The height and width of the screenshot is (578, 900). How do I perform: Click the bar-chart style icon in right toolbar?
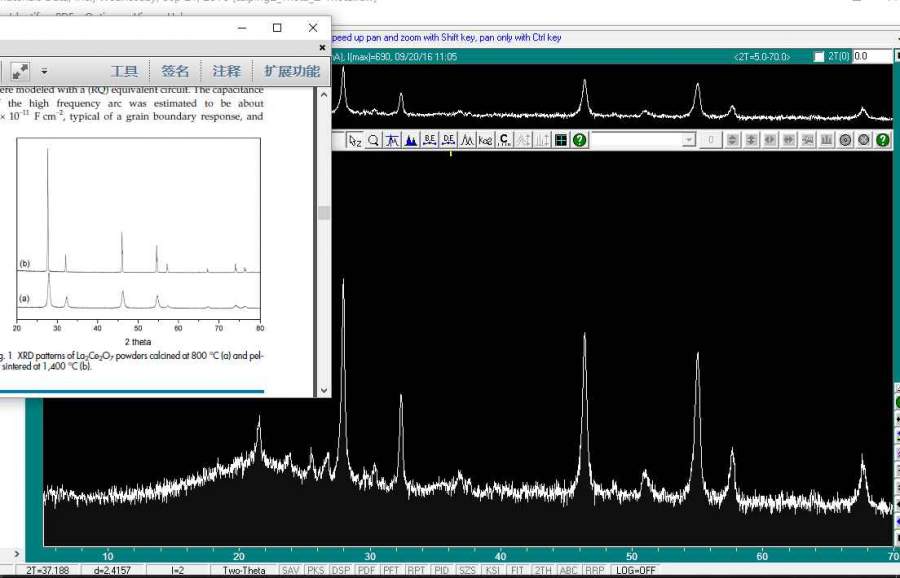tap(827, 139)
